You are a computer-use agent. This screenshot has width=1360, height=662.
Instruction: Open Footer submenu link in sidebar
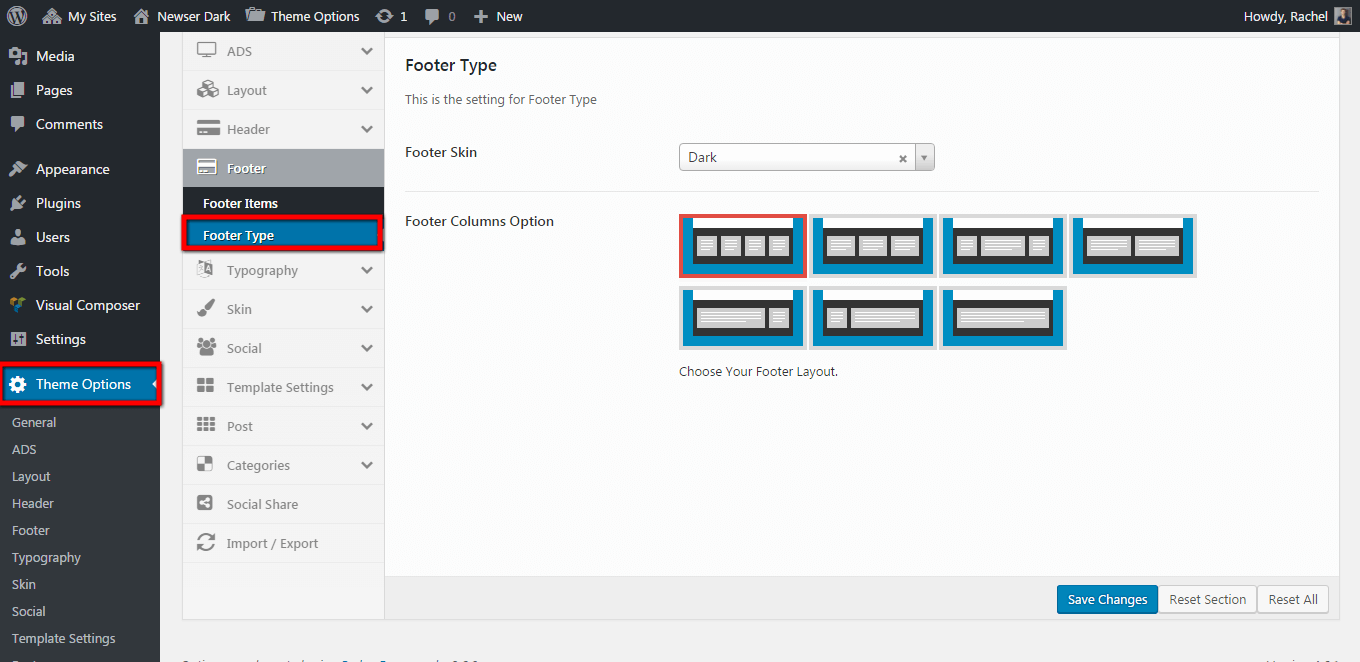pyautogui.click(x=31, y=530)
